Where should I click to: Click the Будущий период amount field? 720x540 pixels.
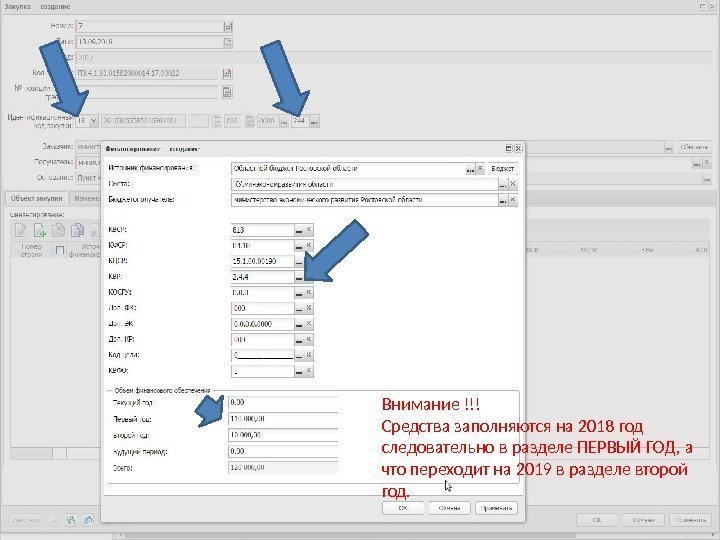[x=283, y=451]
